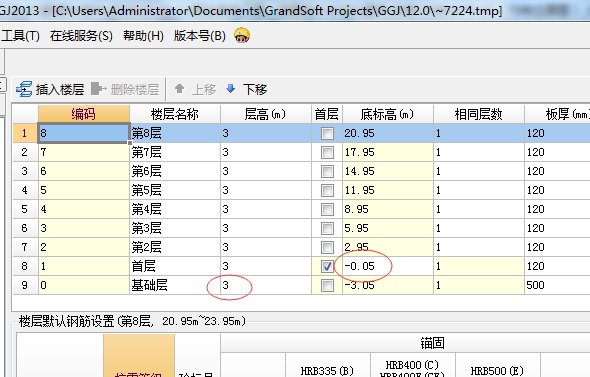590x377 pixels.
Task: Click the 插入楼层 button label
Action: (60, 90)
